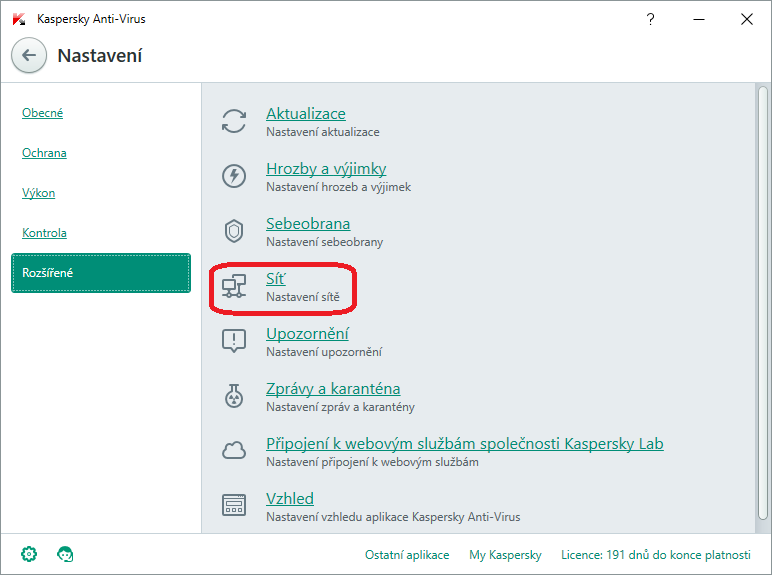Screen dimensions: 772x575
Task: Click the 'Nastavení hrozeb a výjimek' text
Action: click(x=339, y=187)
